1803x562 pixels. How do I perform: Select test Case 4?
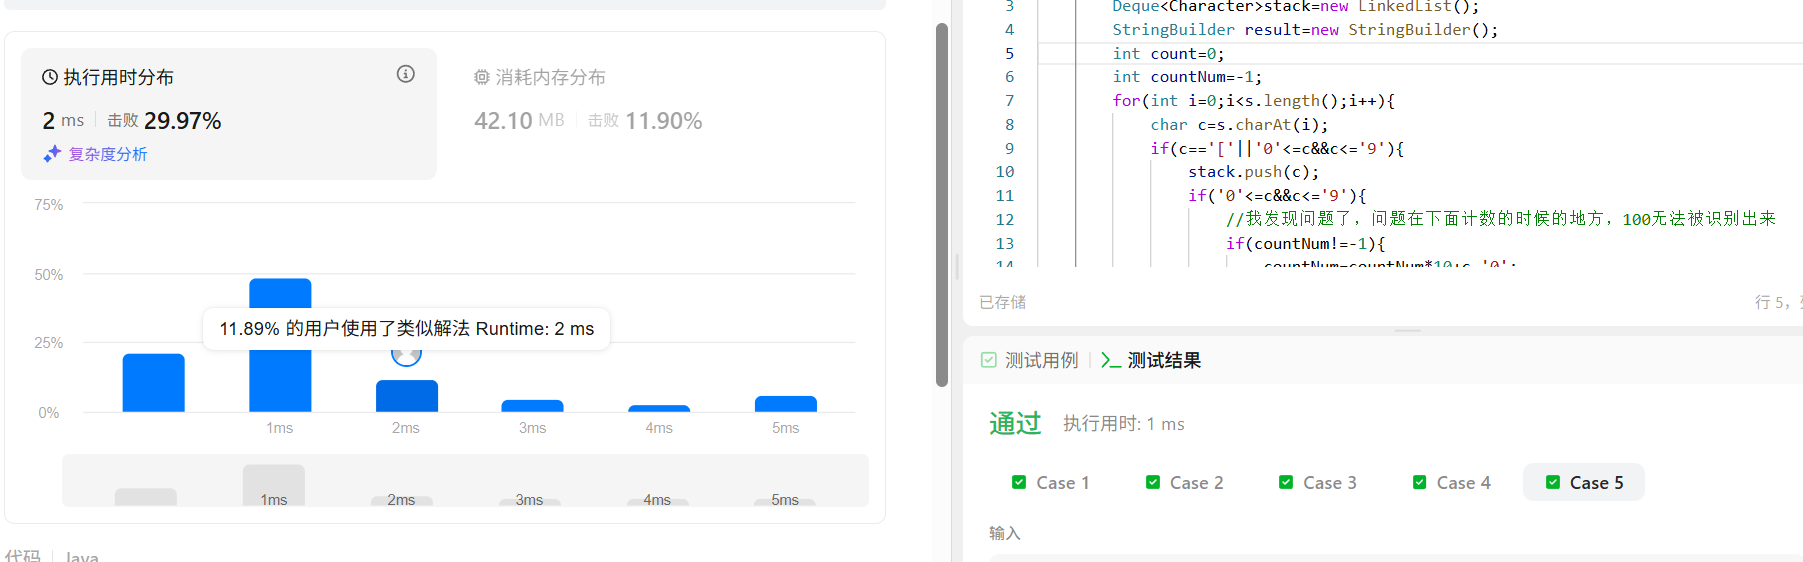pos(1451,483)
